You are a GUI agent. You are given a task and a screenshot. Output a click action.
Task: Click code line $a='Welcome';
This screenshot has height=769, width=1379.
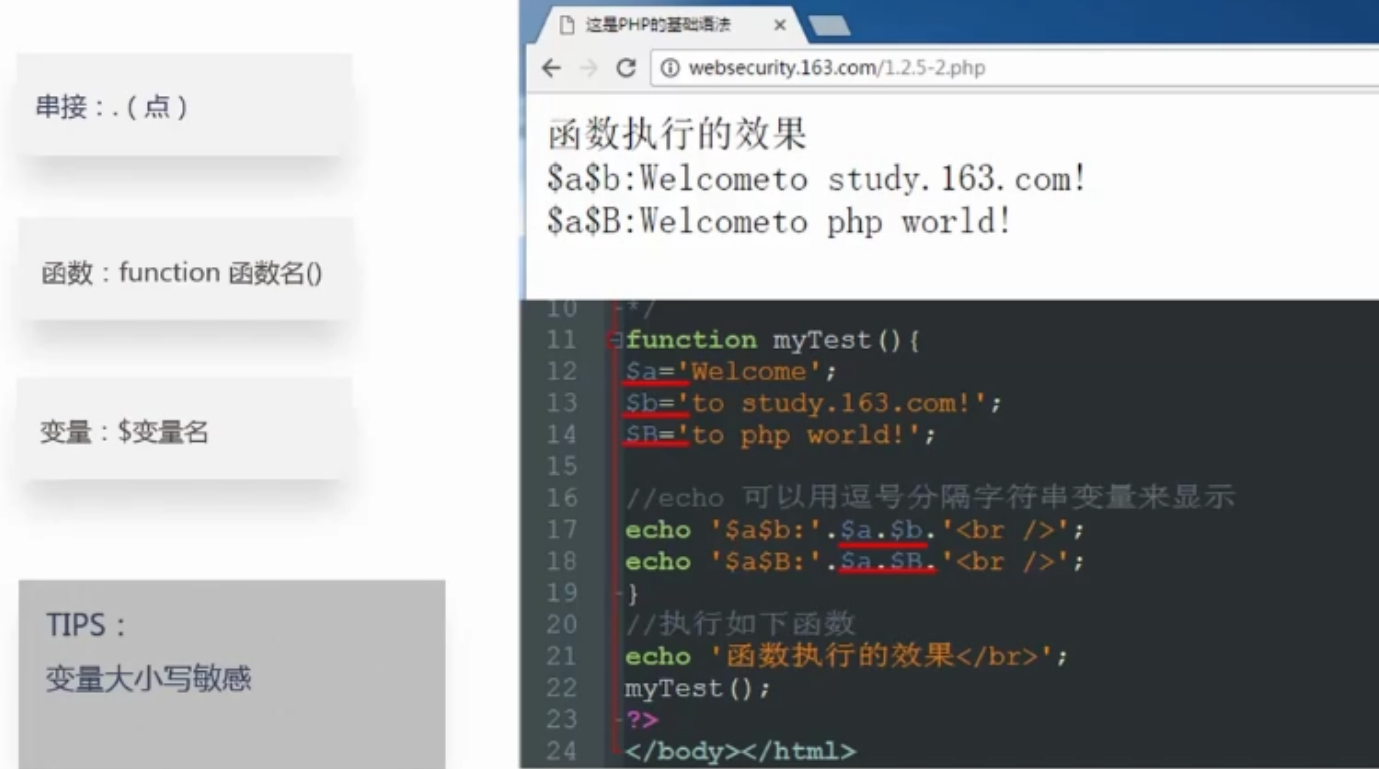(731, 371)
